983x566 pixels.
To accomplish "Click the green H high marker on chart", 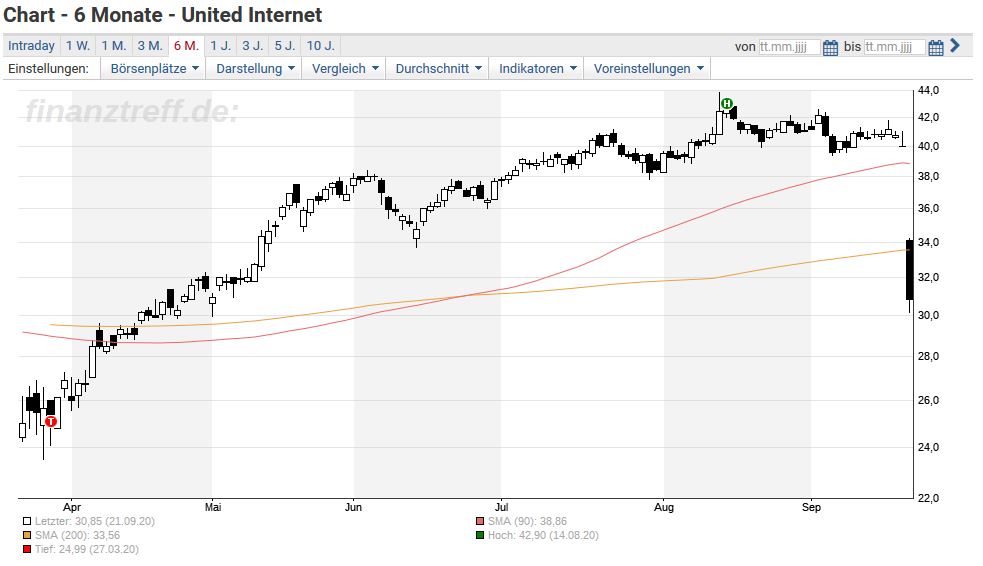I will tap(726, 103).
